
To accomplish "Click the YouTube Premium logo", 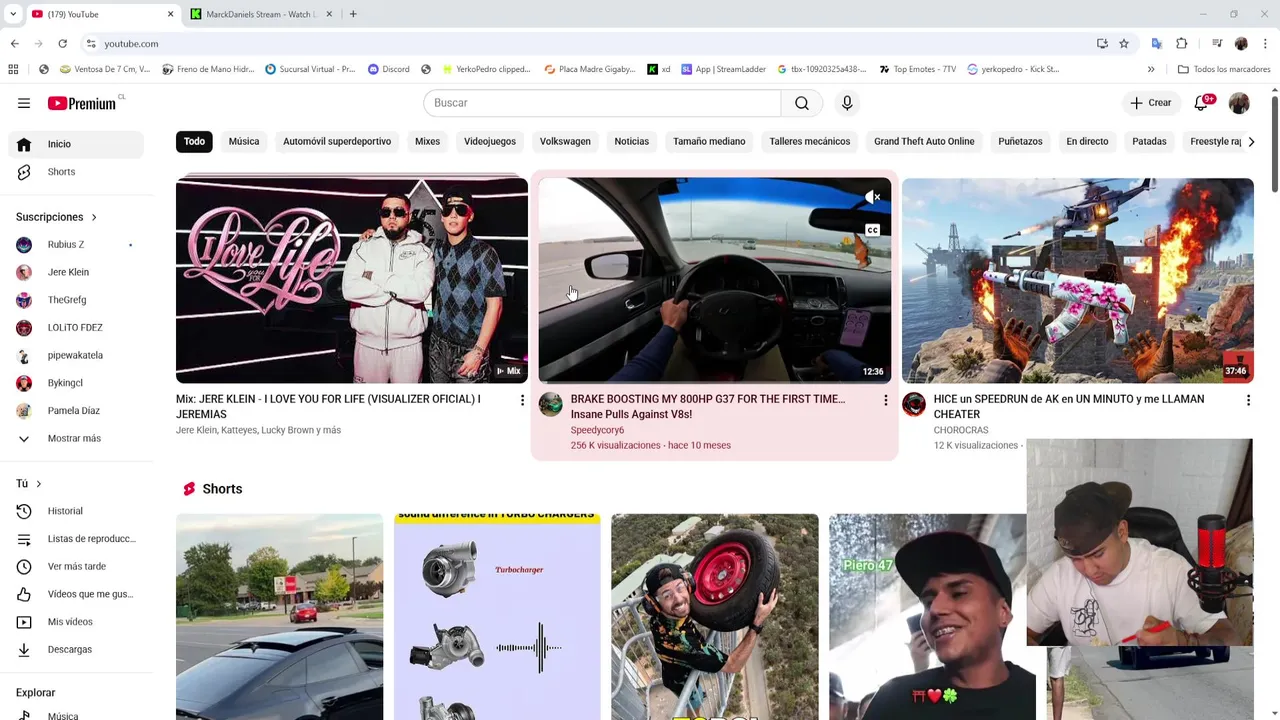I will [83, 103].
